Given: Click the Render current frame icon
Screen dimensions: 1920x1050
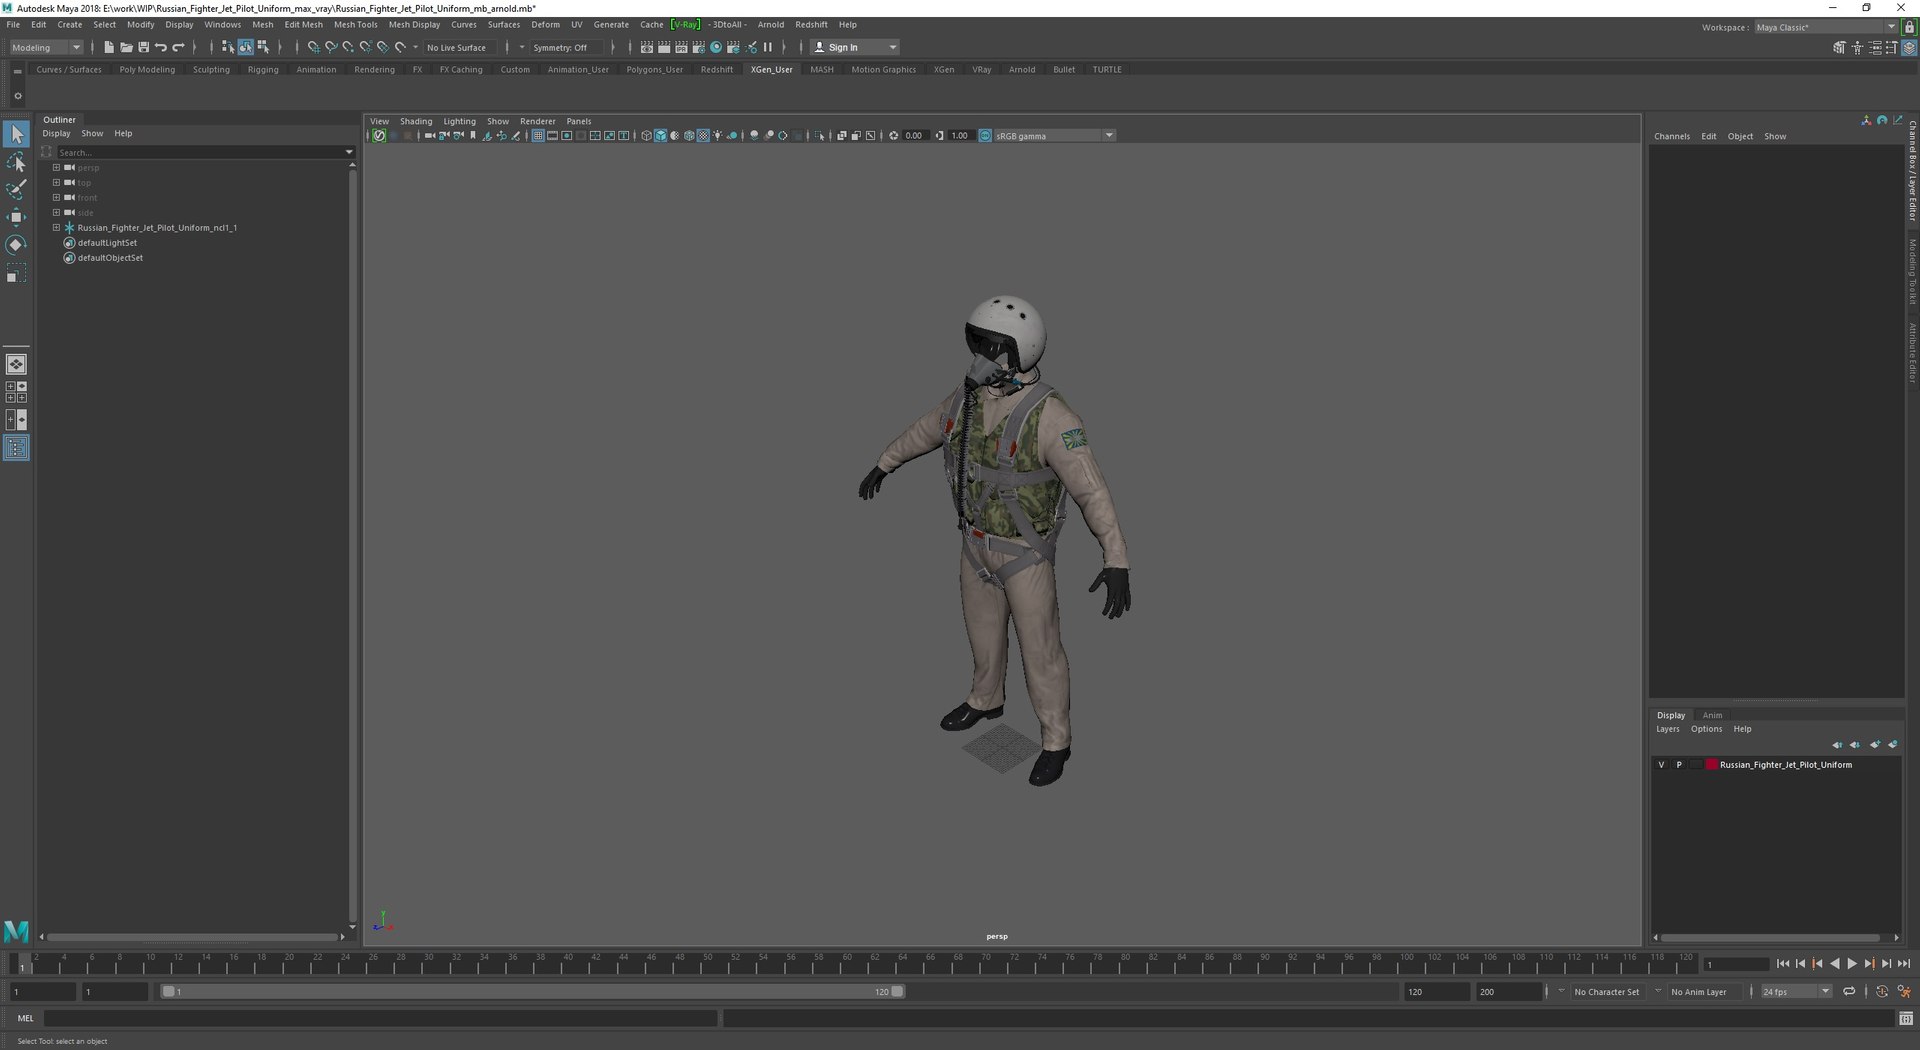Looking at the screenshot, I should click(664, 47).
